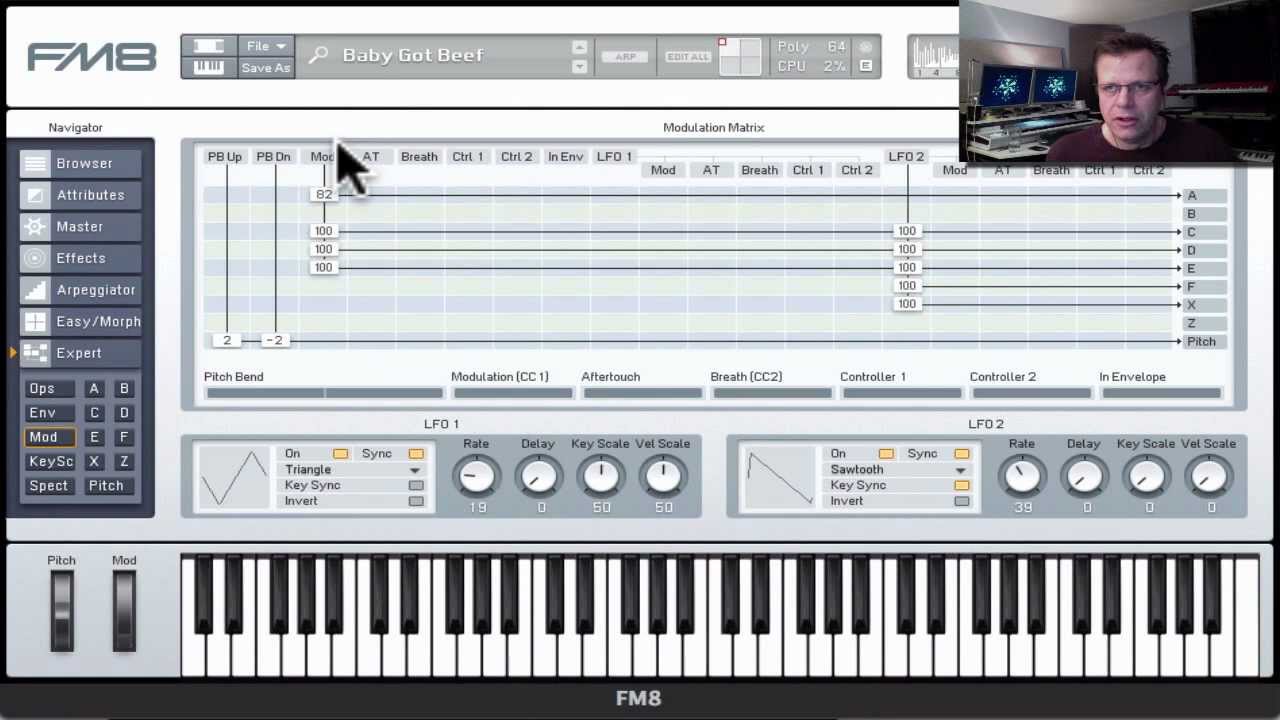
Task: Click the LFO 2 Rate knob
Action: pos(1022,477)
